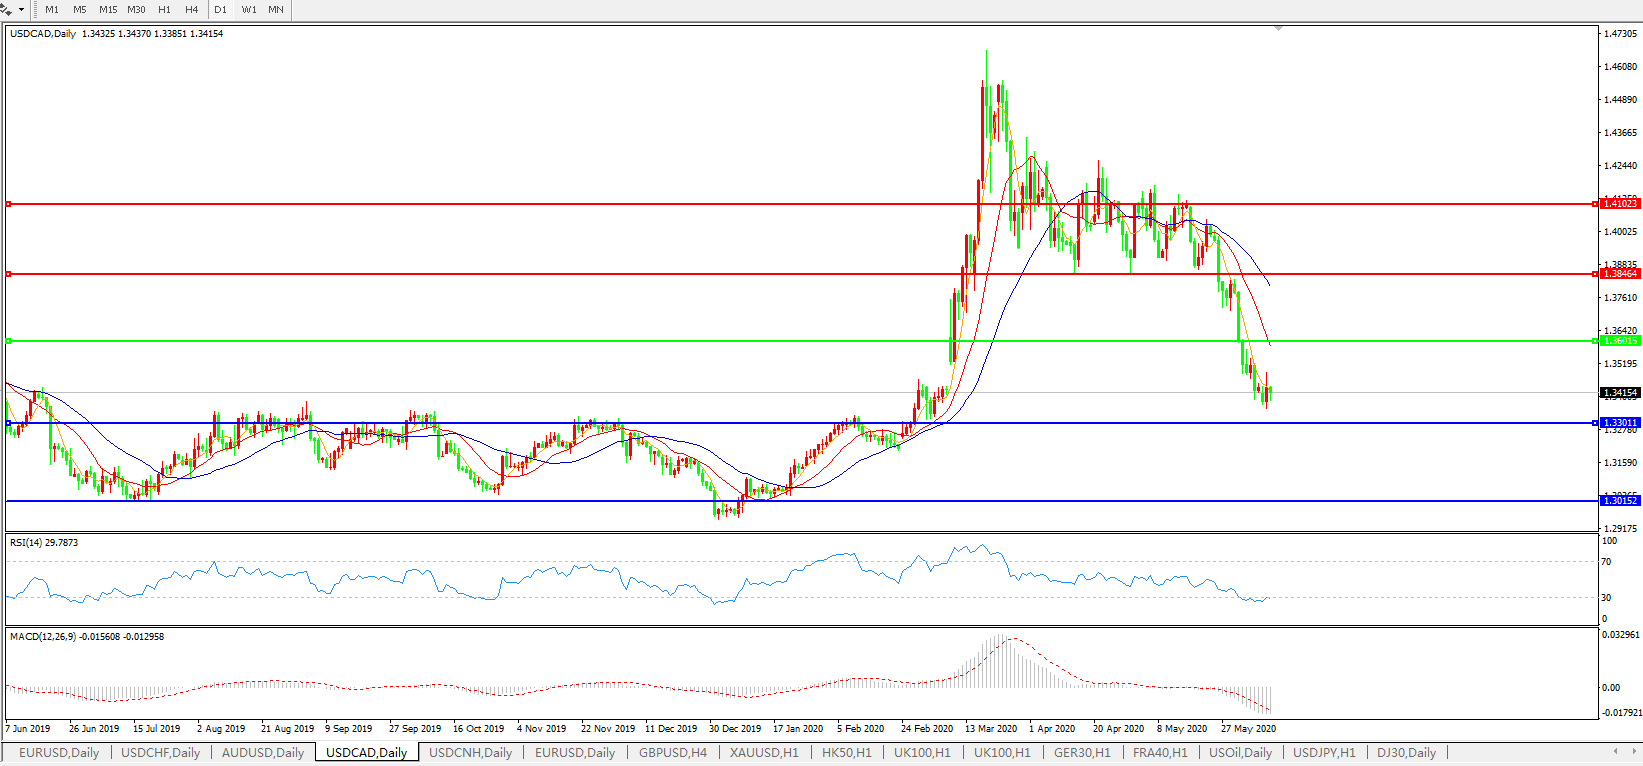Switch to the M1 timeframe

coord(52,10)
